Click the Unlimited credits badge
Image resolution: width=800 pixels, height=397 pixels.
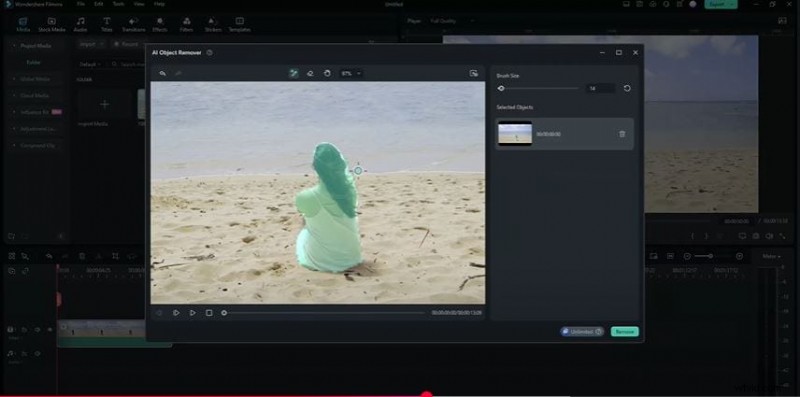[x=582, y=332]
